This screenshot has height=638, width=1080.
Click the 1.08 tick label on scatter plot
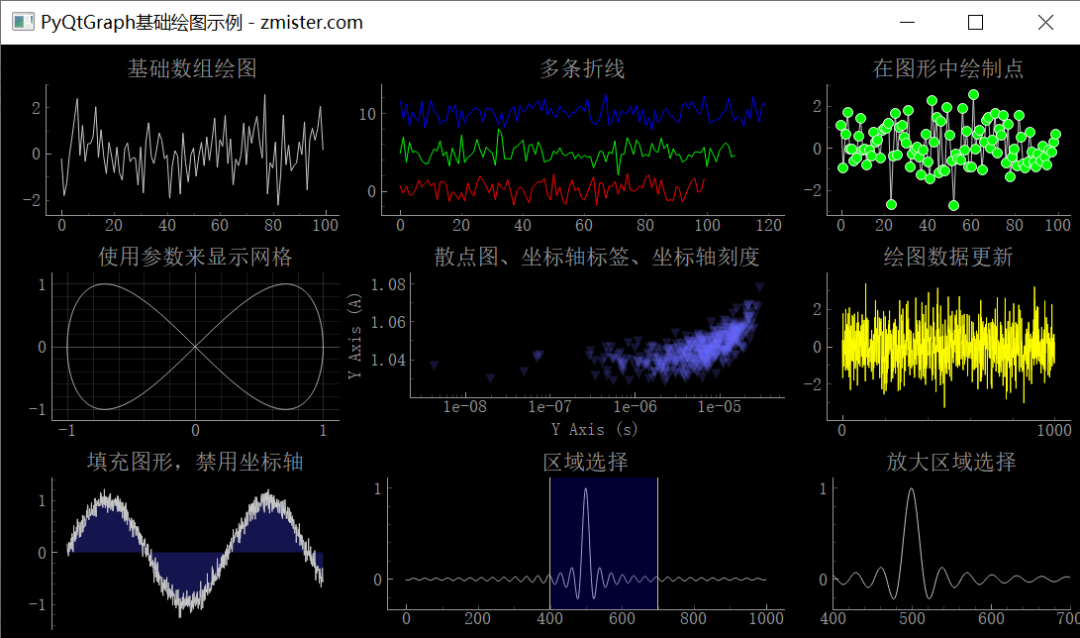click(388, 284)
